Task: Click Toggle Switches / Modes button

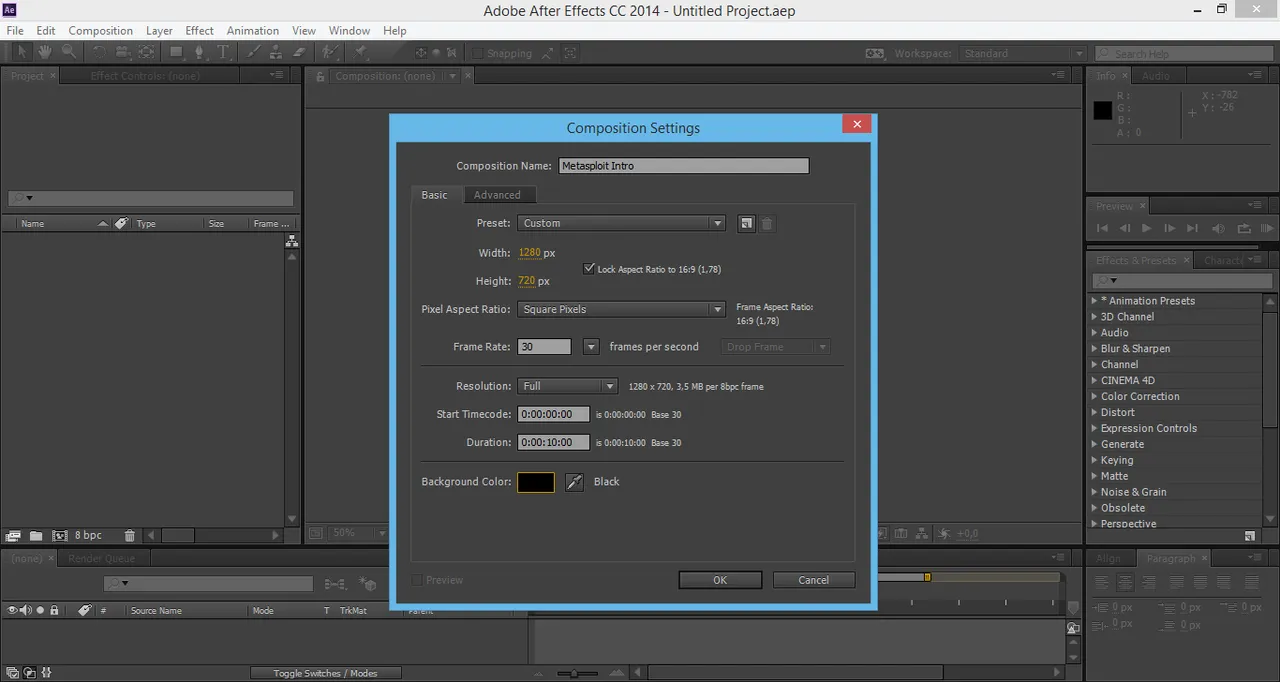Action: (326, 673)
